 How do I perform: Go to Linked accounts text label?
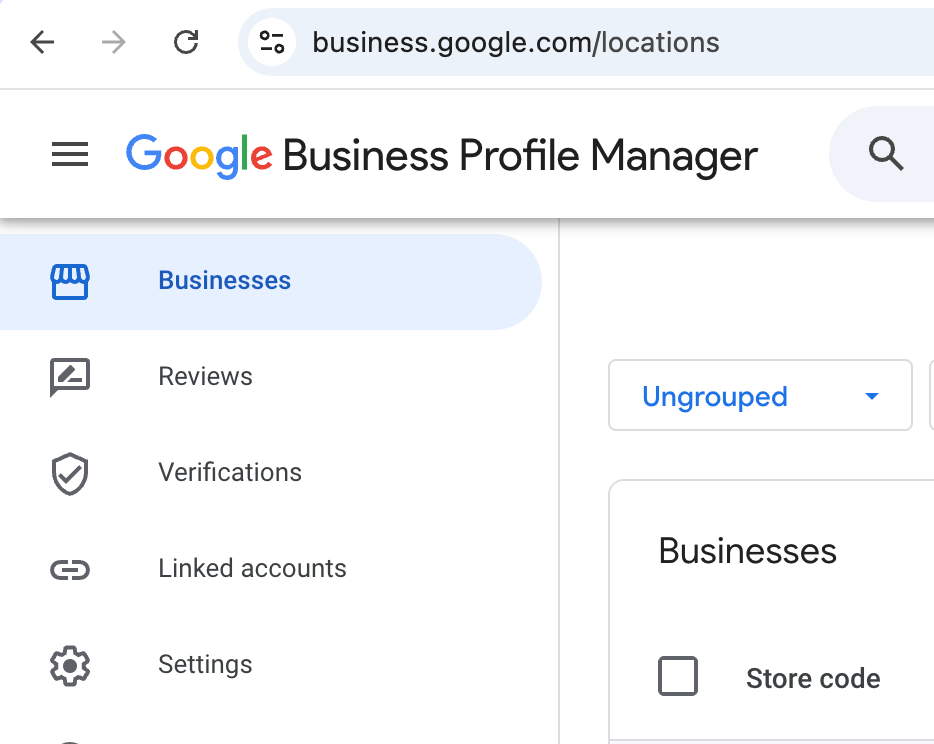(x=252, y=569)
